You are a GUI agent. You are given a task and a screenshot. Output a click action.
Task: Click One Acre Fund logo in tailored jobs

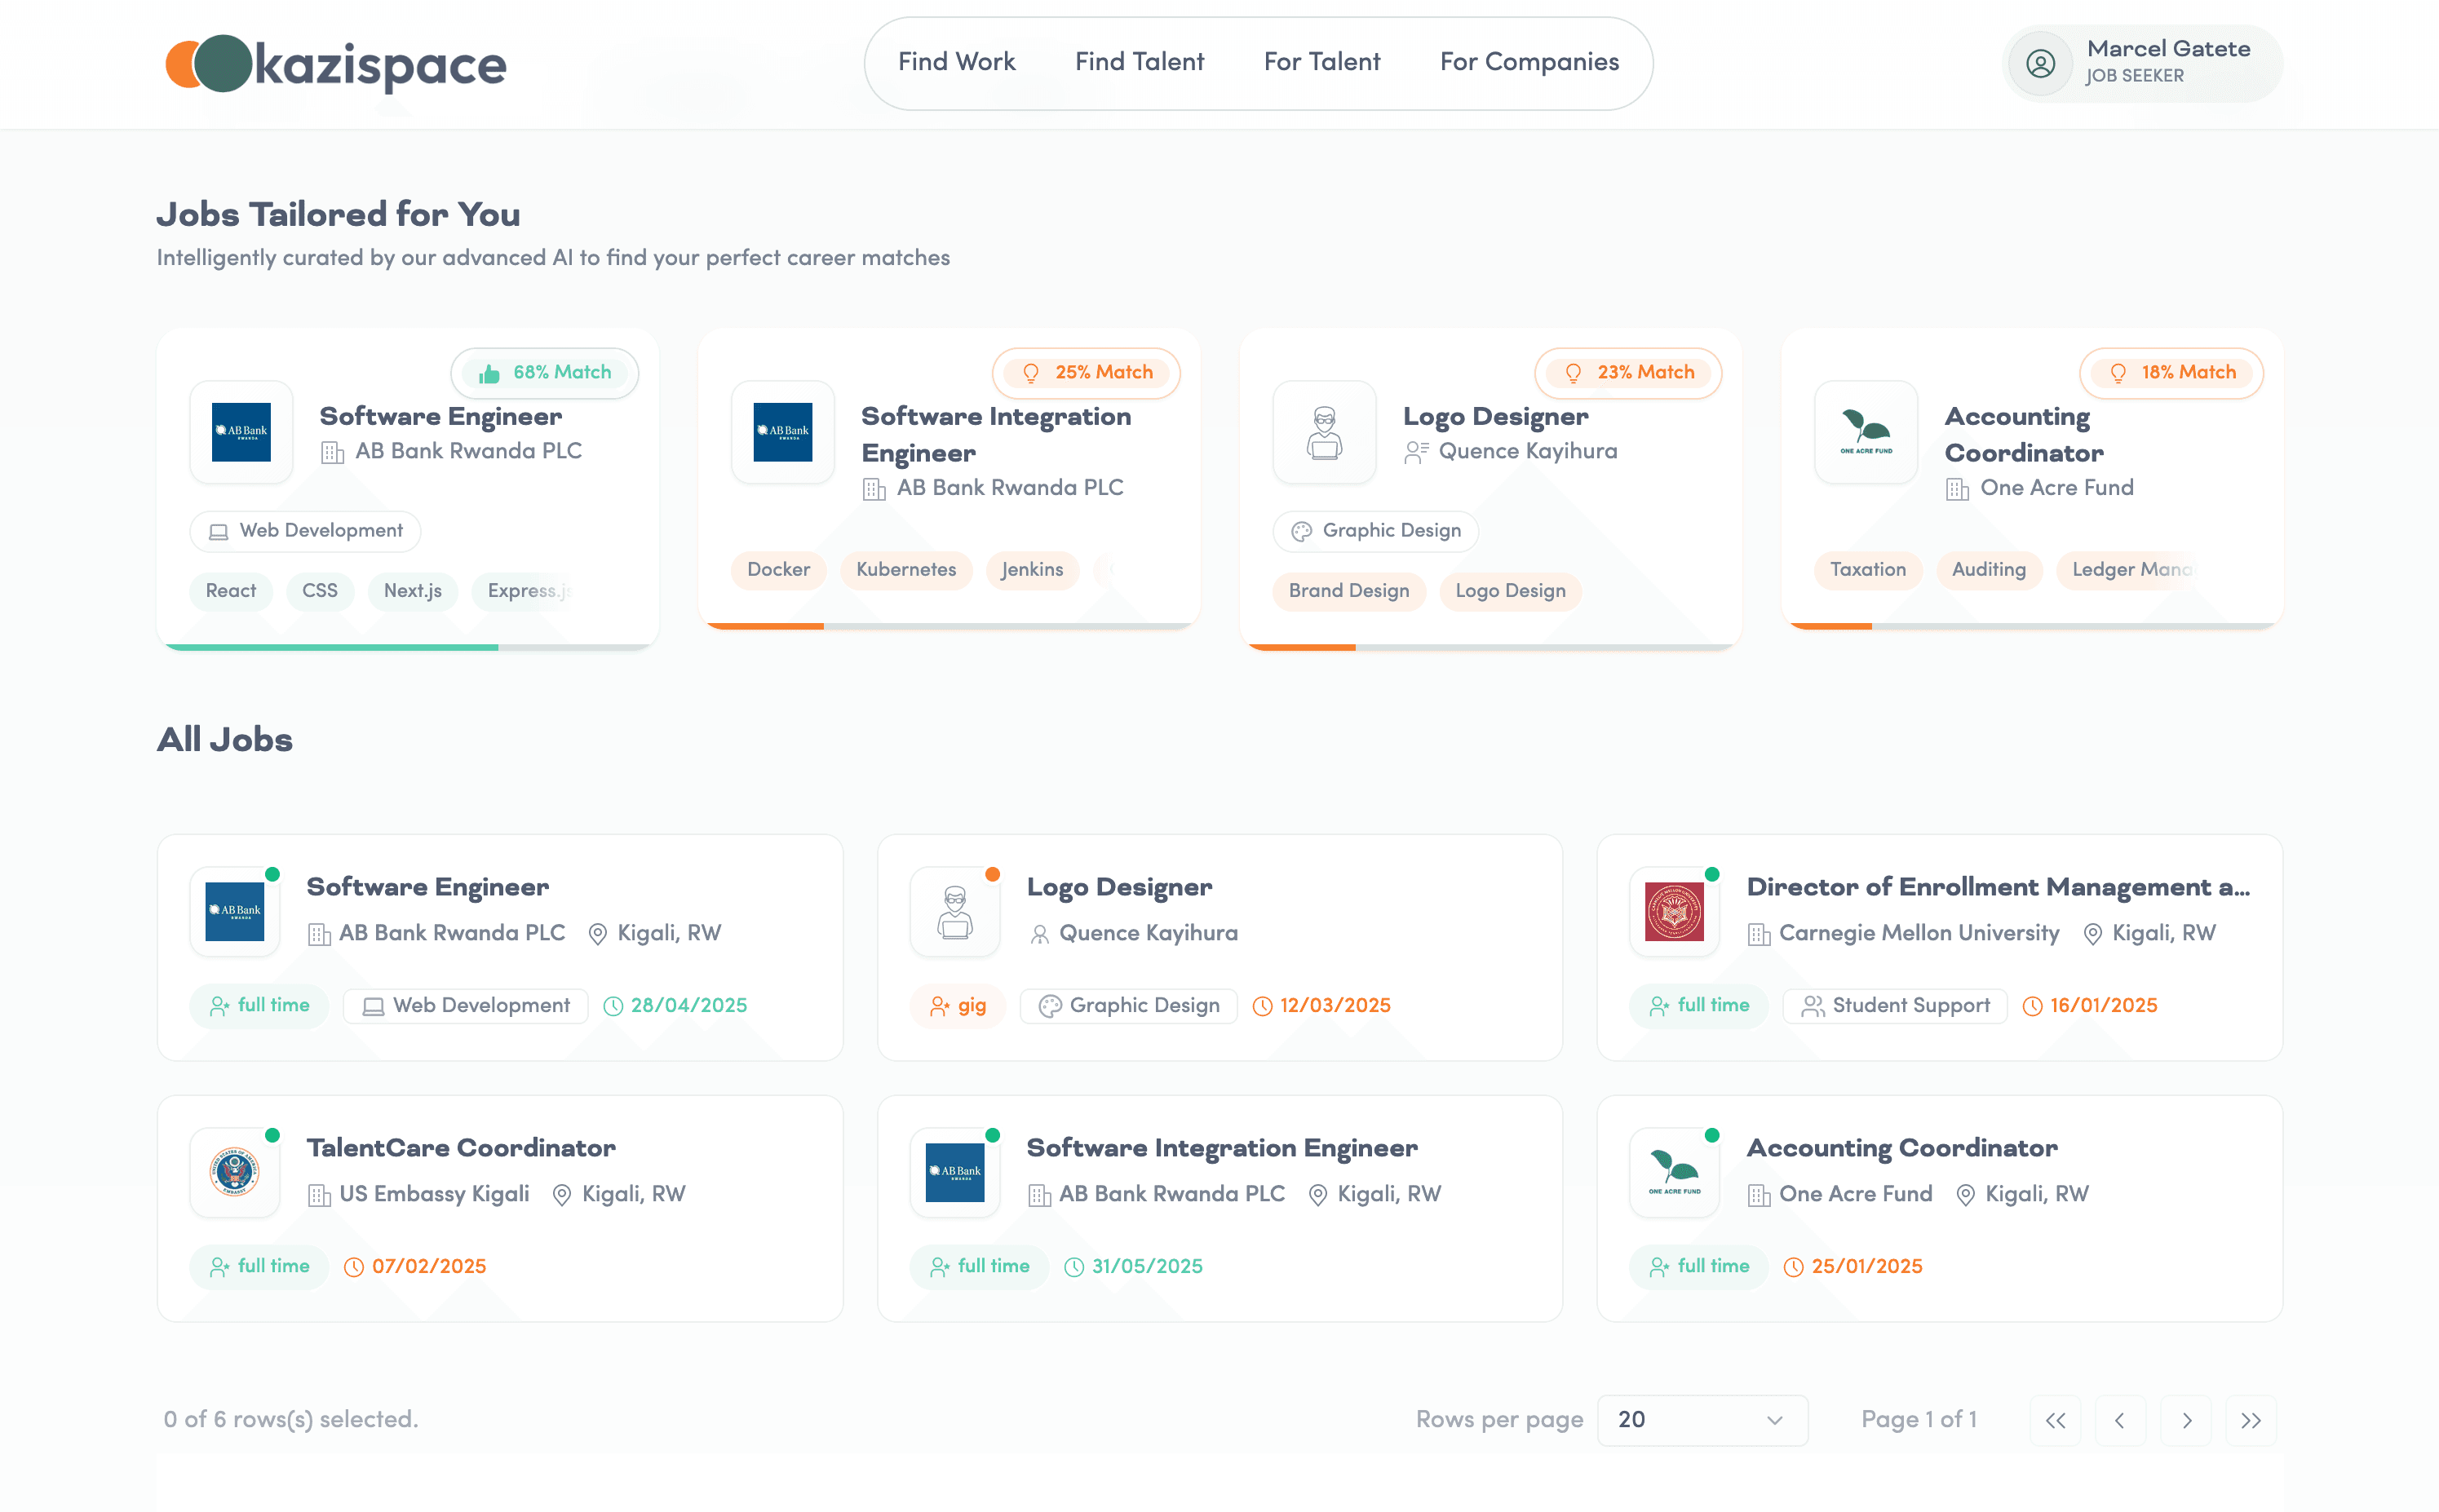pos(1865,432)
